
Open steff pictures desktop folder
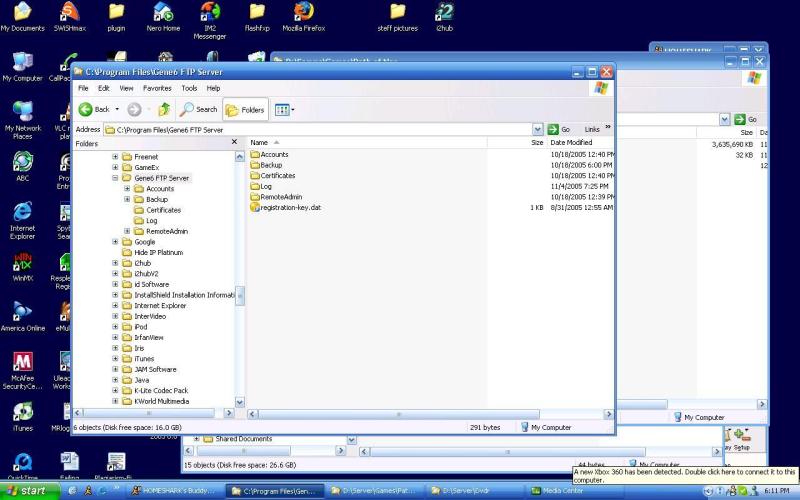(397, 16)
